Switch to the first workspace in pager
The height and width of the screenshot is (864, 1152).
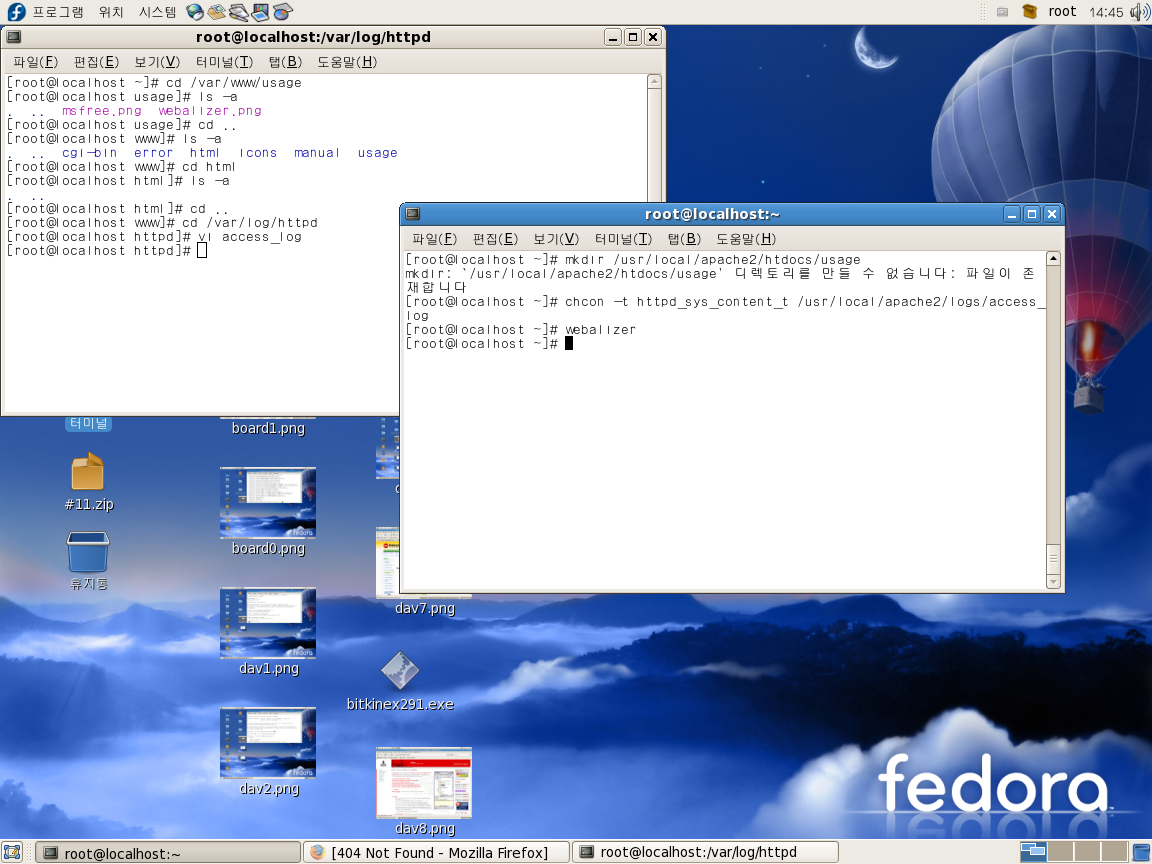pos(1033,852)
